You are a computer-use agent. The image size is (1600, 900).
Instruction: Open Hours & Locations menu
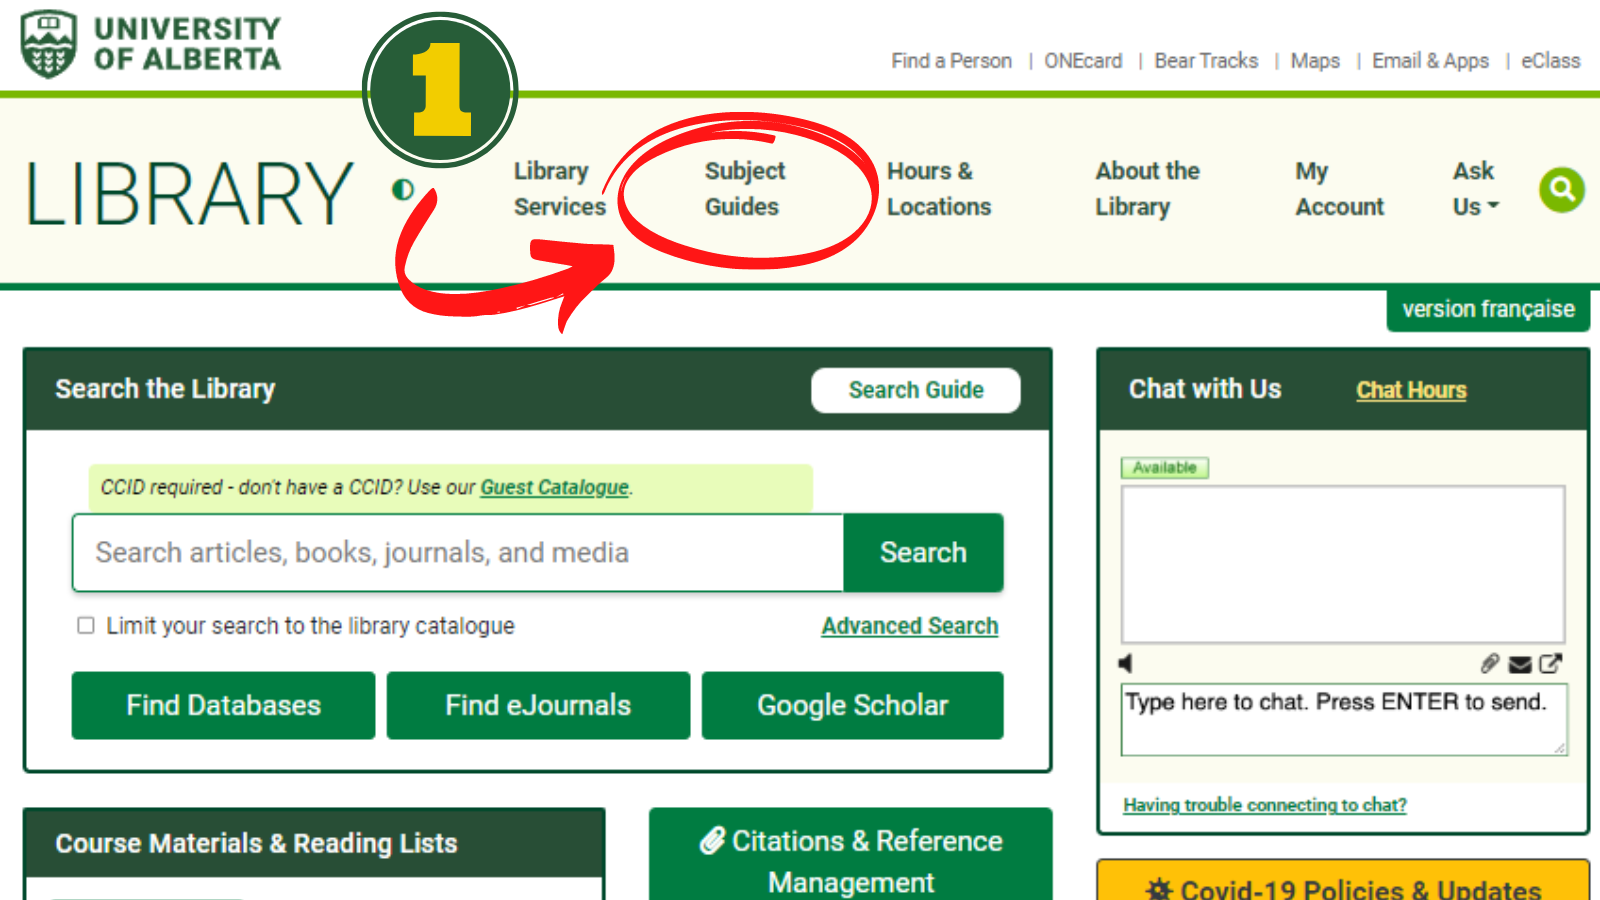[x=939, y=189]
